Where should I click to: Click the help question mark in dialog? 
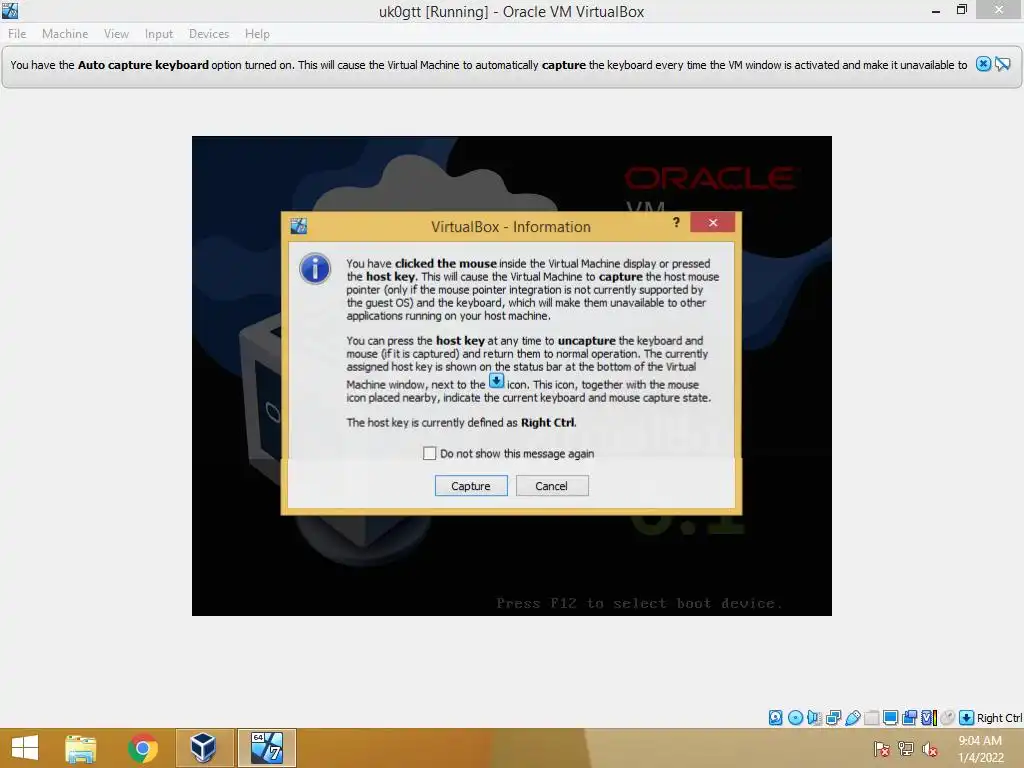pos(676,223)
